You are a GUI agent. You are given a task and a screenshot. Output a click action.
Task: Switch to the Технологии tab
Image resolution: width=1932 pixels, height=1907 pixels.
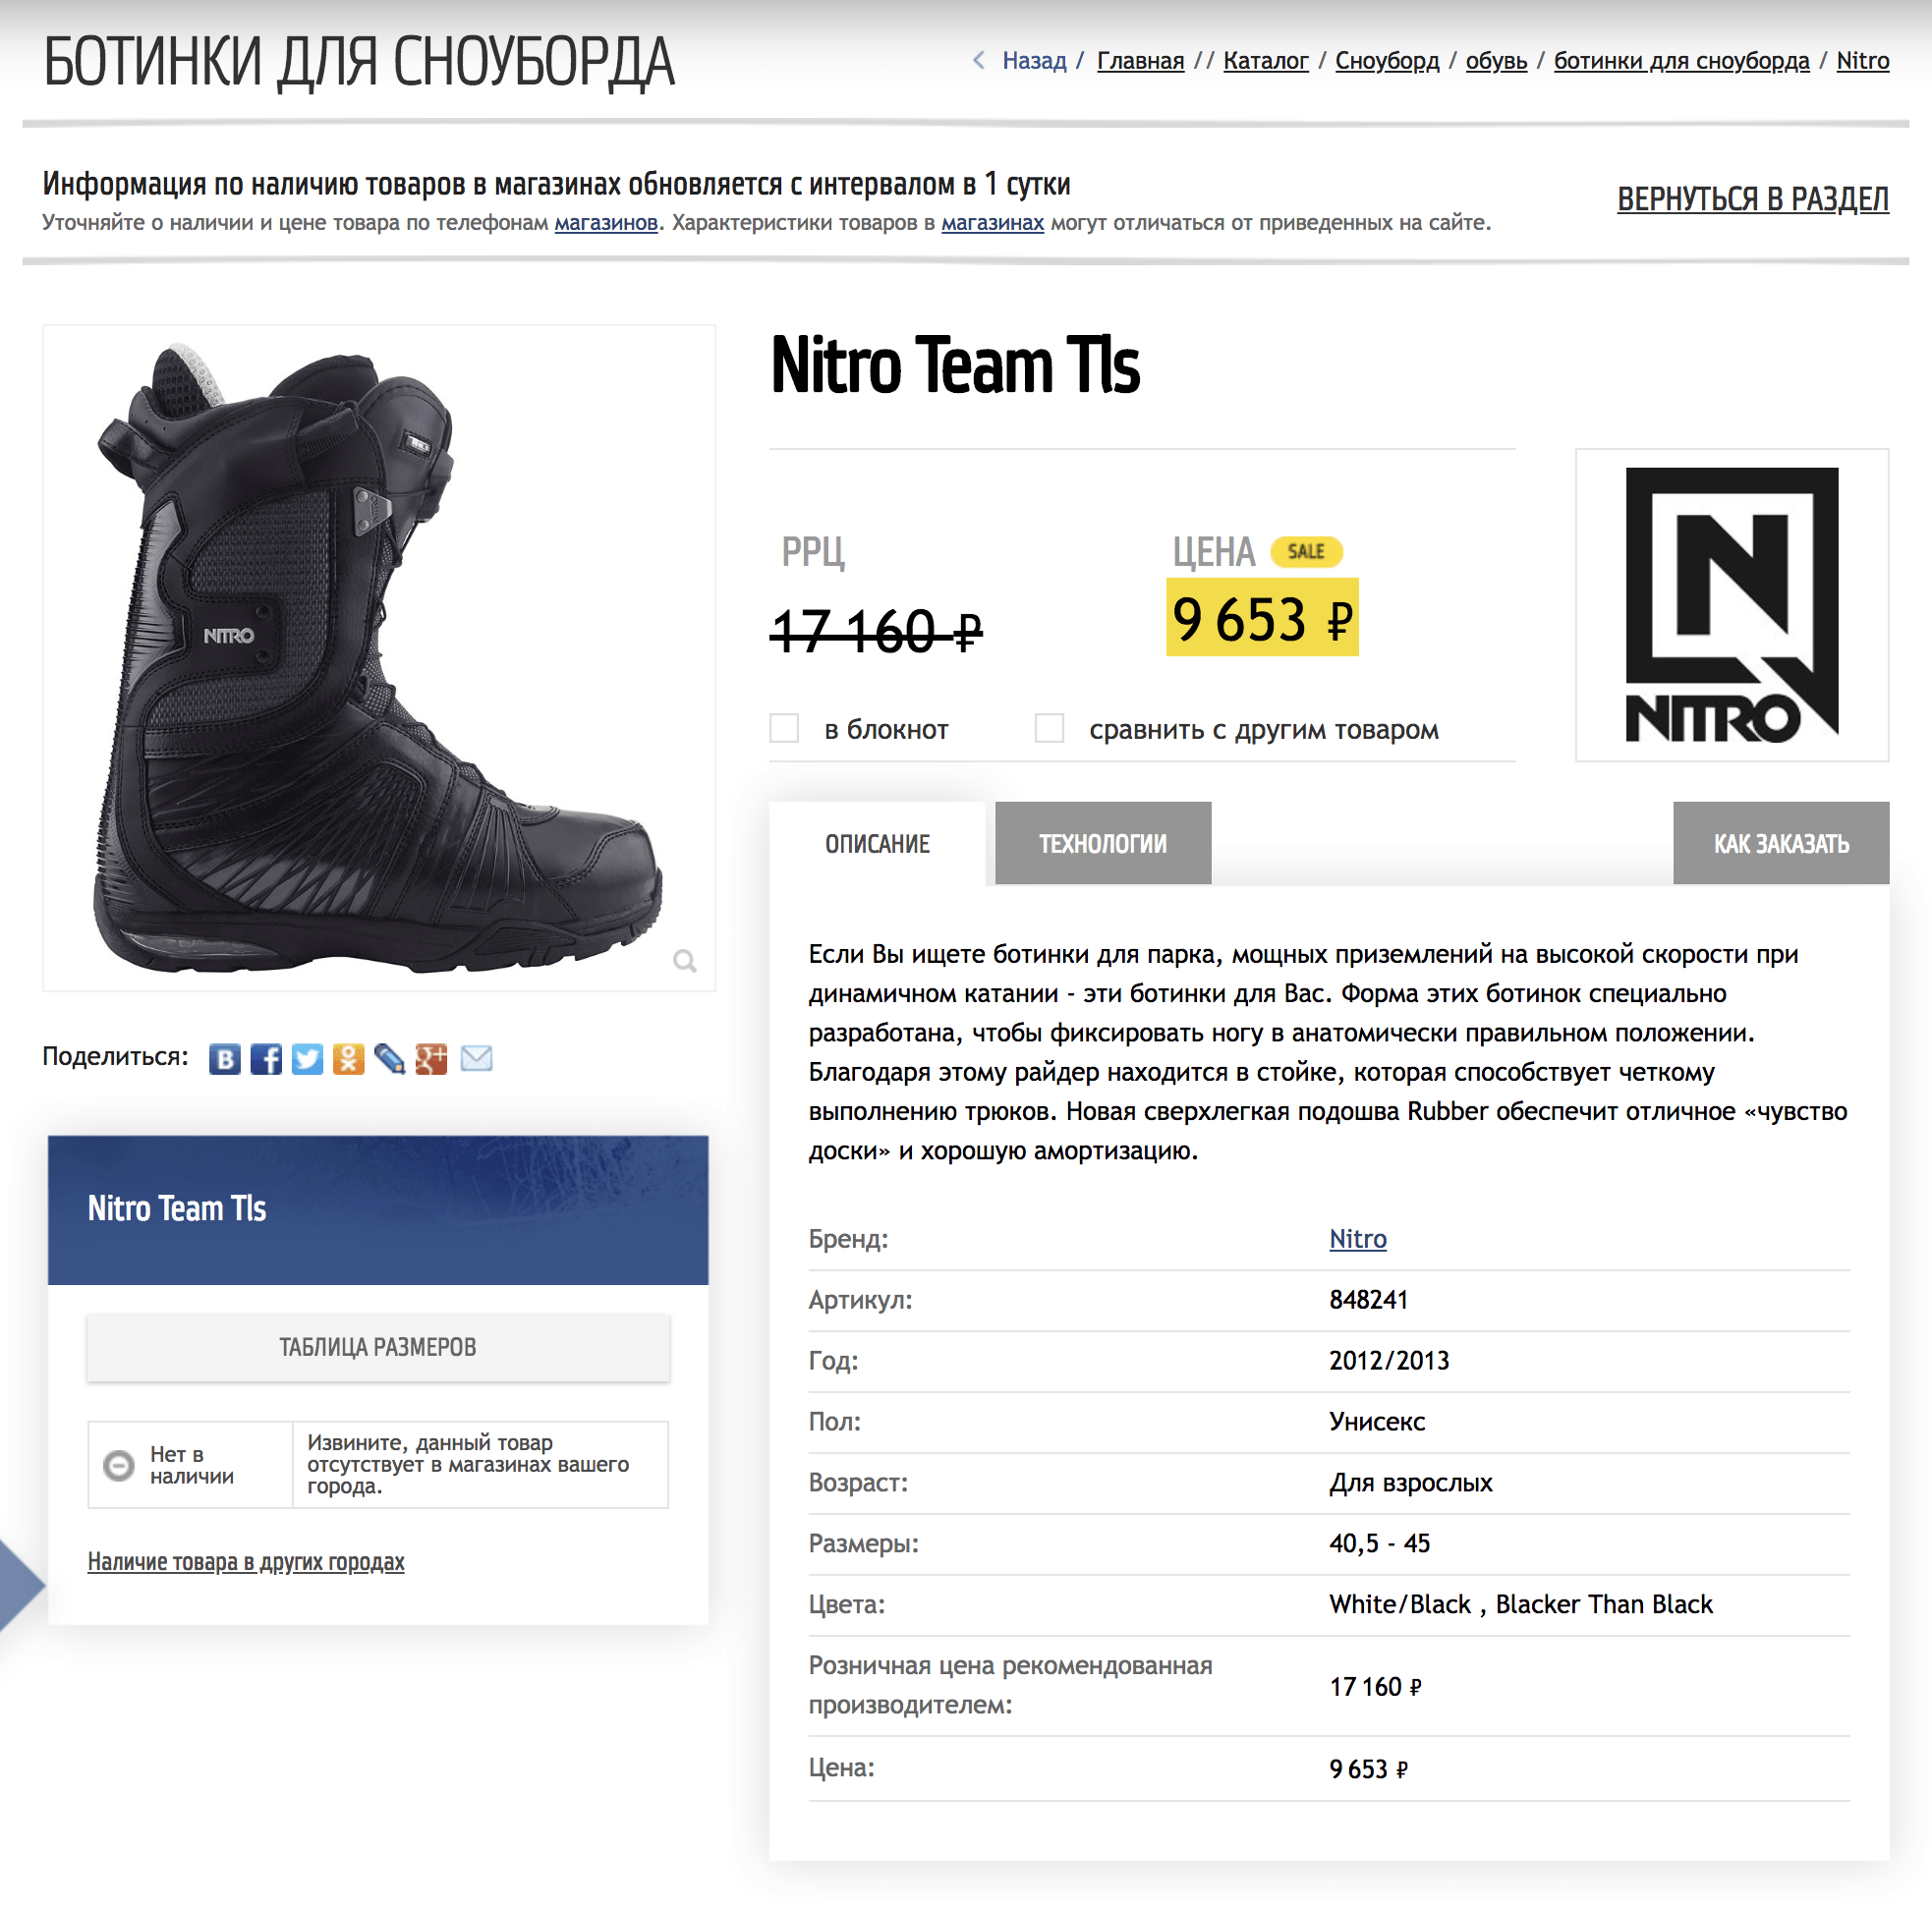tap(1102, 843)
